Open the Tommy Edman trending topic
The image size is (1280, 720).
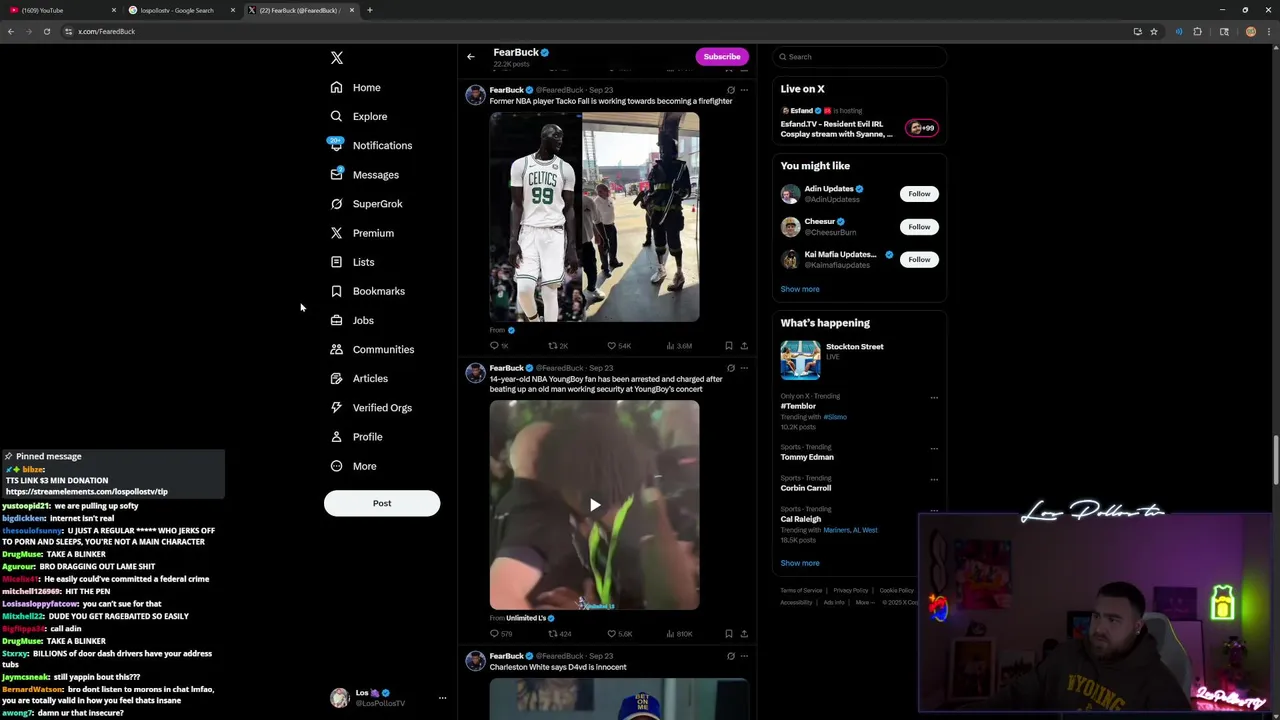(x=807, y=457)
